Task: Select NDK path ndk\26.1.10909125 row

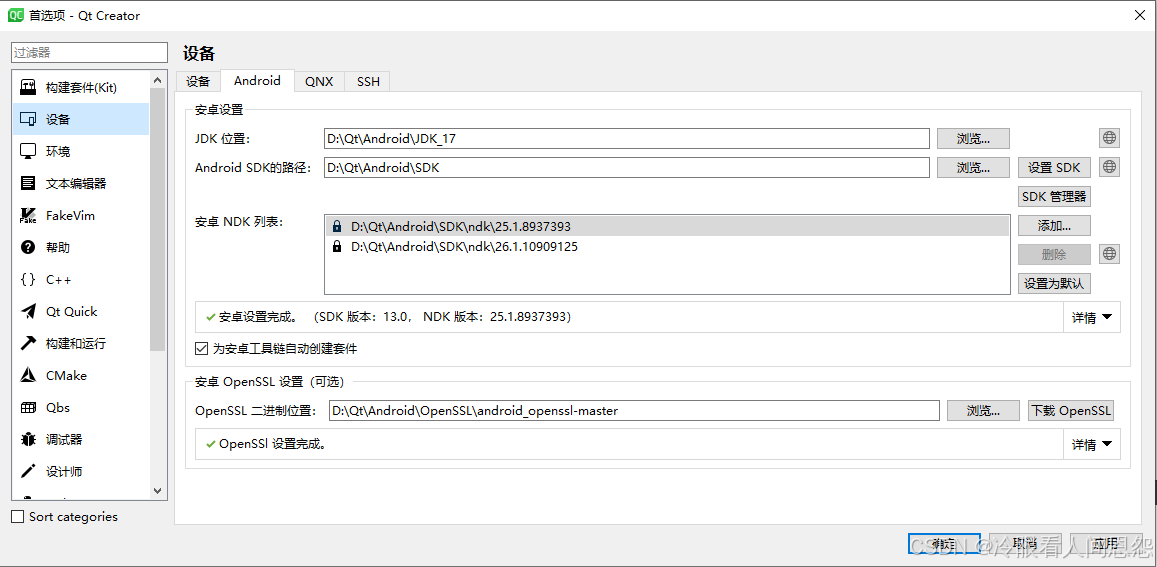Action: pyautogui.click(x=666, y=247)
